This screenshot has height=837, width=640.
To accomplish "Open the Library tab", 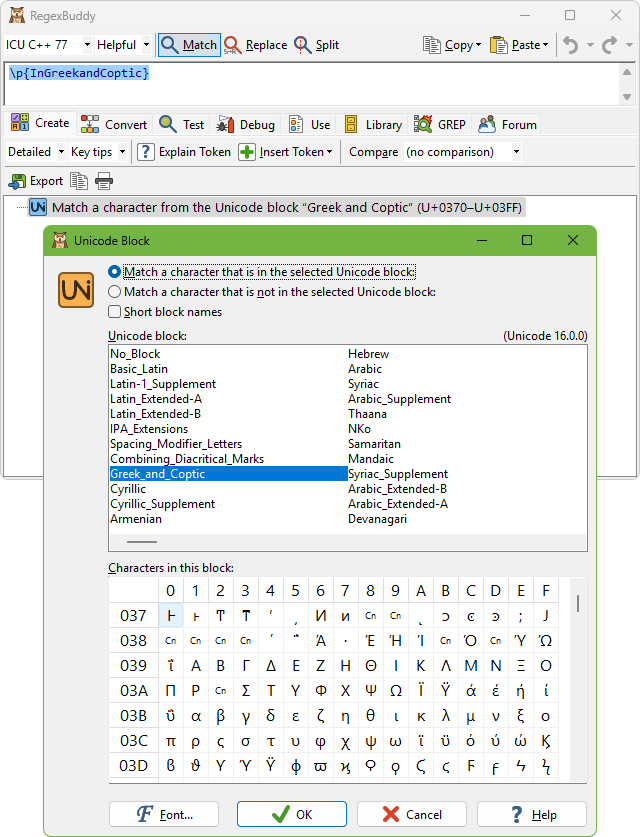I will (x=373, y=124).
